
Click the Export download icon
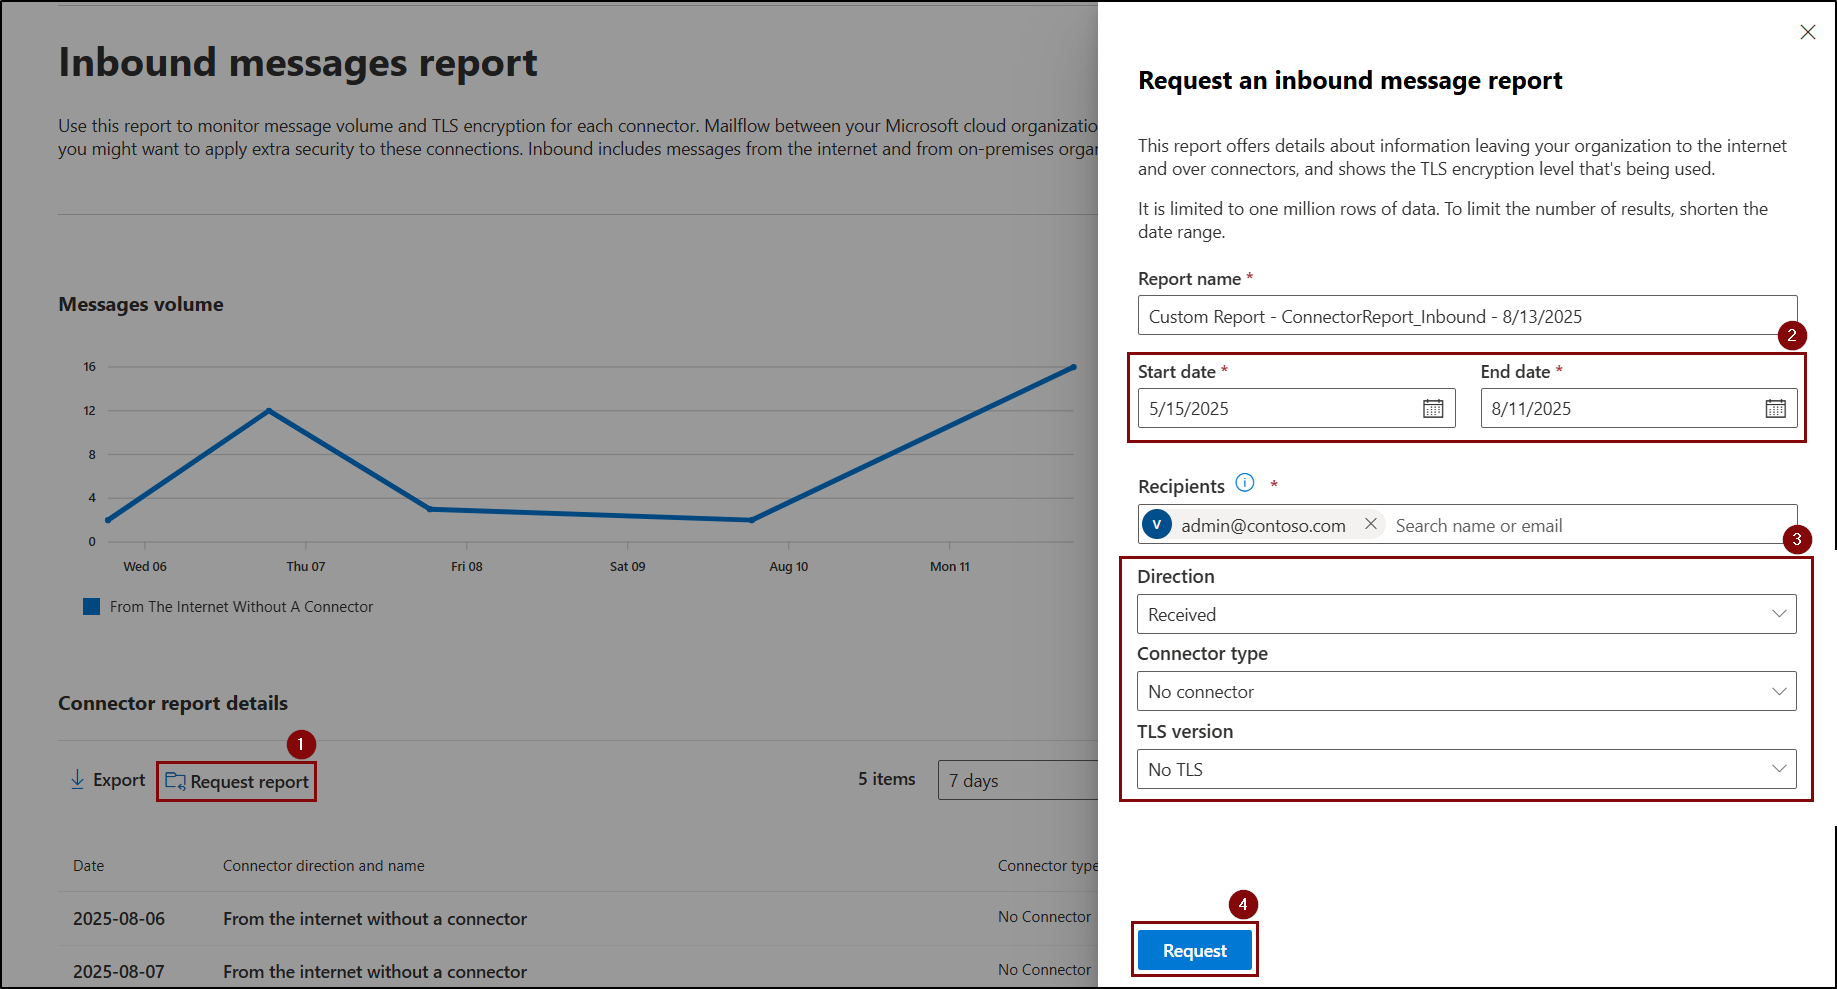click(x=77, y=779)
